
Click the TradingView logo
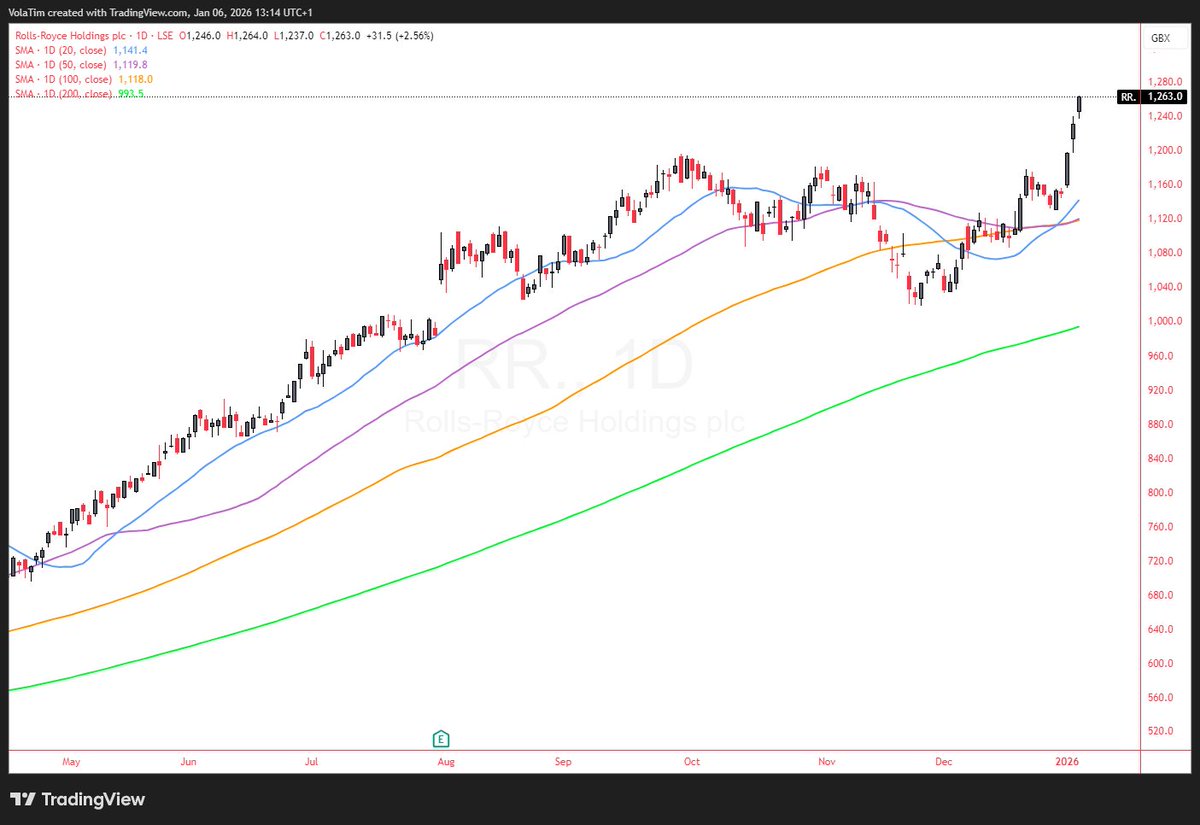(78, 799)
